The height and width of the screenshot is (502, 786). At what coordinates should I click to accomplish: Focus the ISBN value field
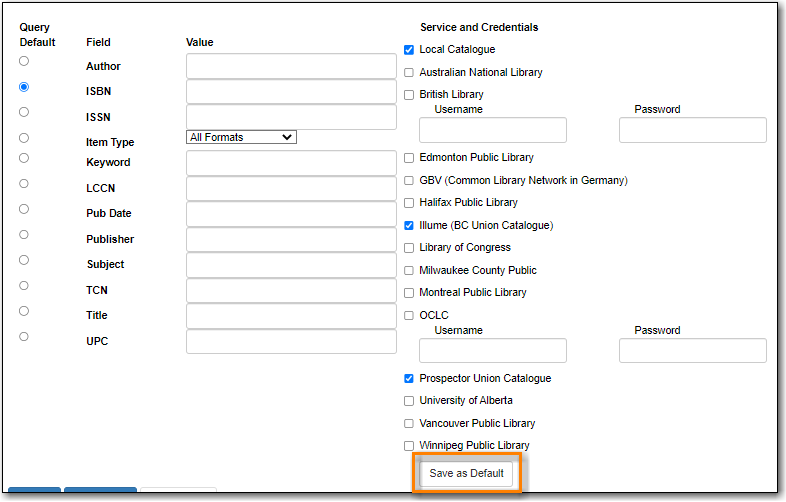[x=291, y=92]
